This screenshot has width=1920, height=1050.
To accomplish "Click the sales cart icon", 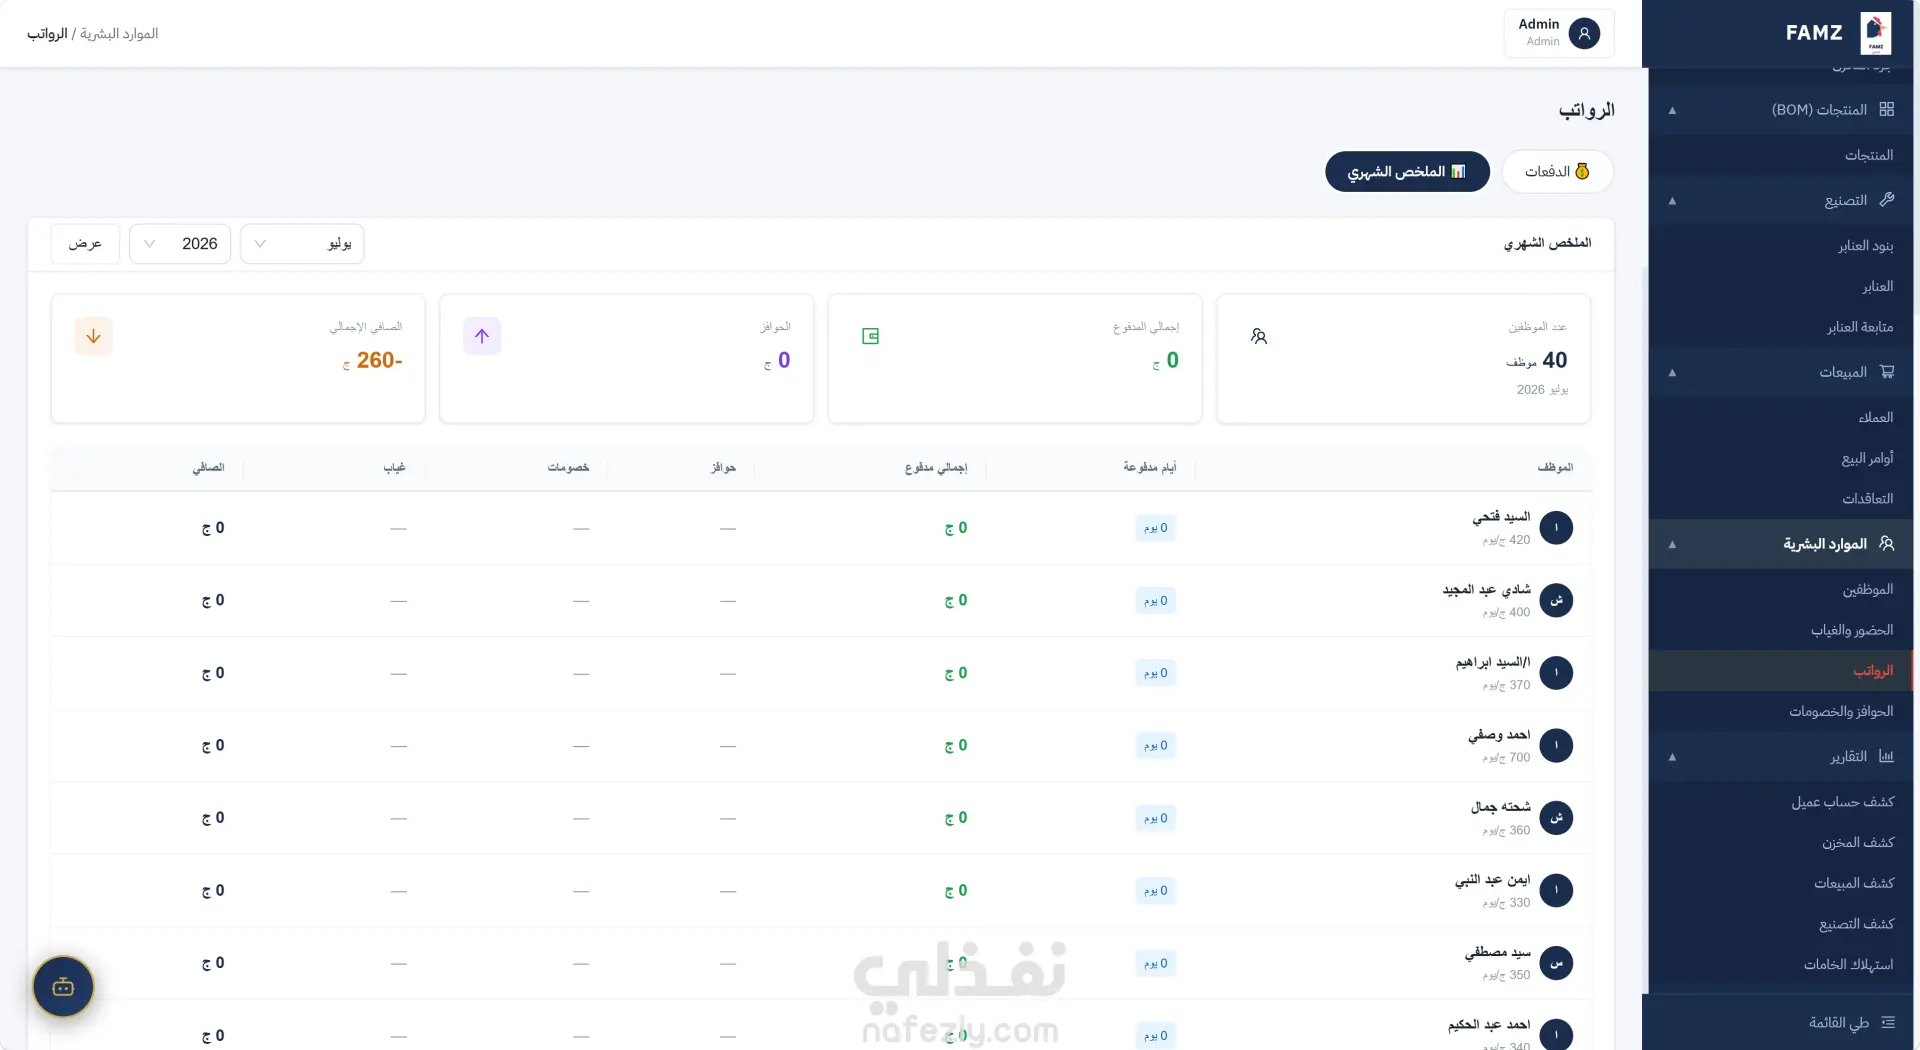I will click(1886, 372).
